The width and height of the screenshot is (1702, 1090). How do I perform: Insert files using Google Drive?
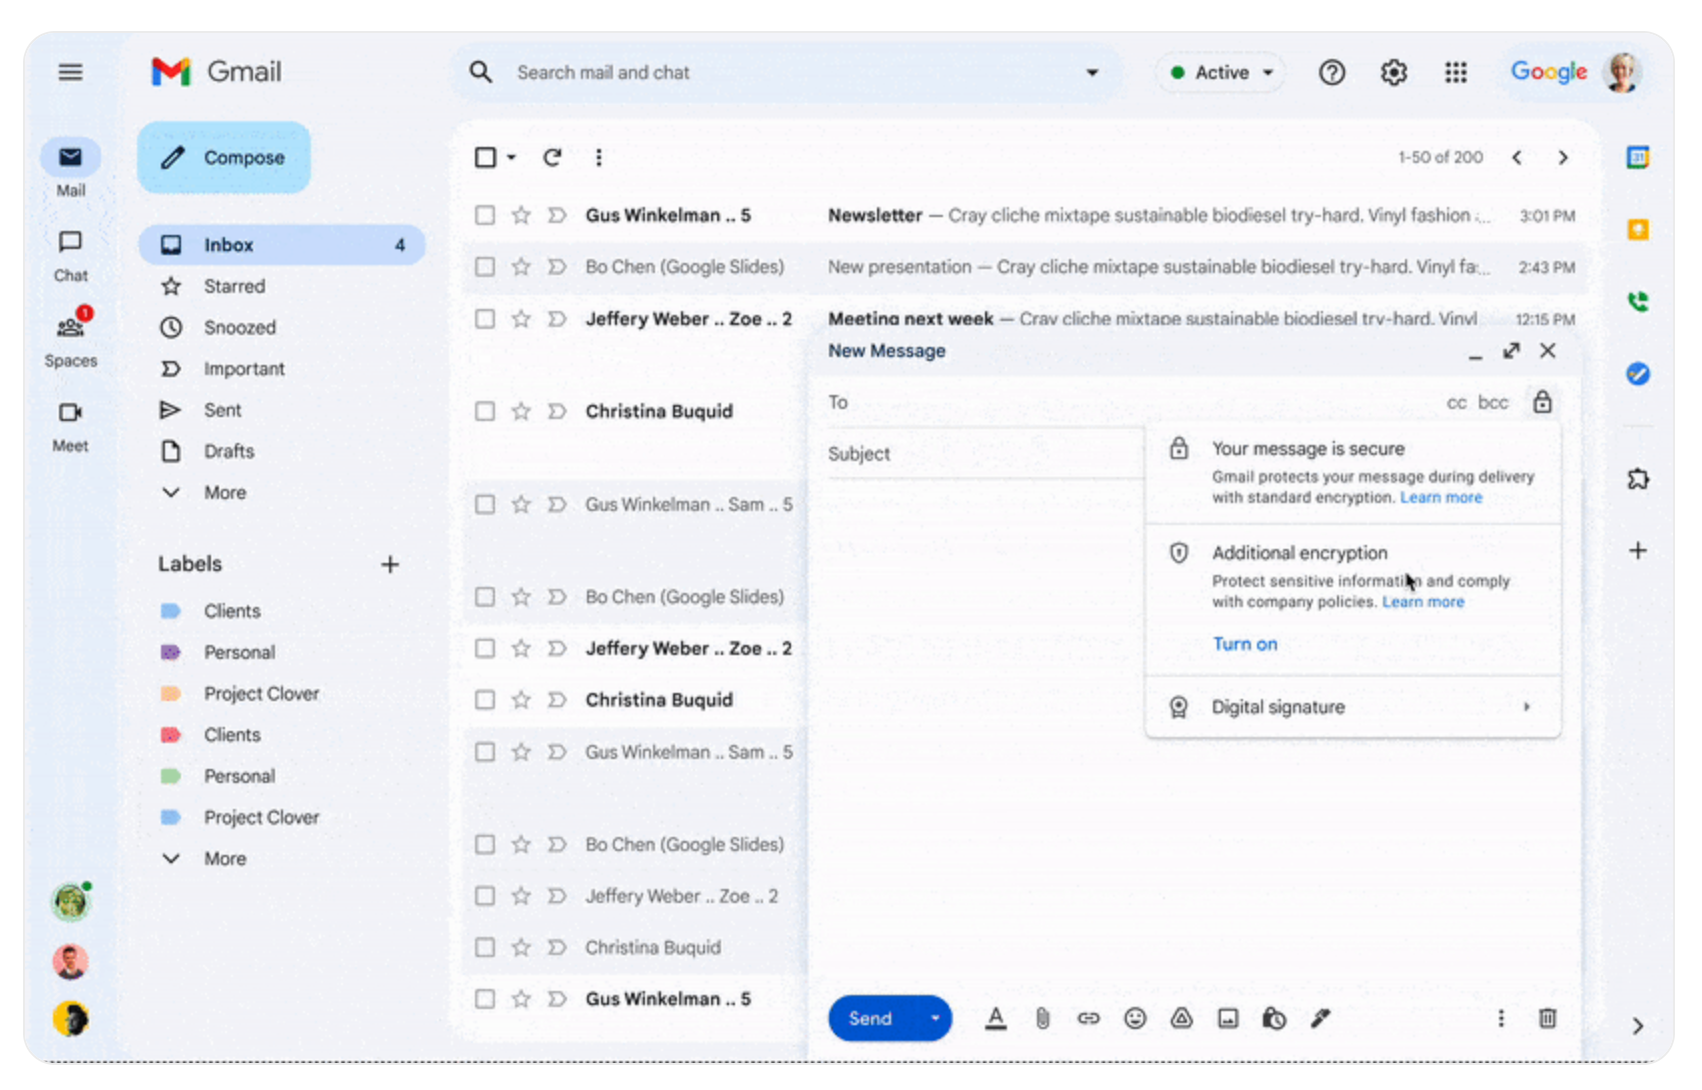tap(1181, 1018)
